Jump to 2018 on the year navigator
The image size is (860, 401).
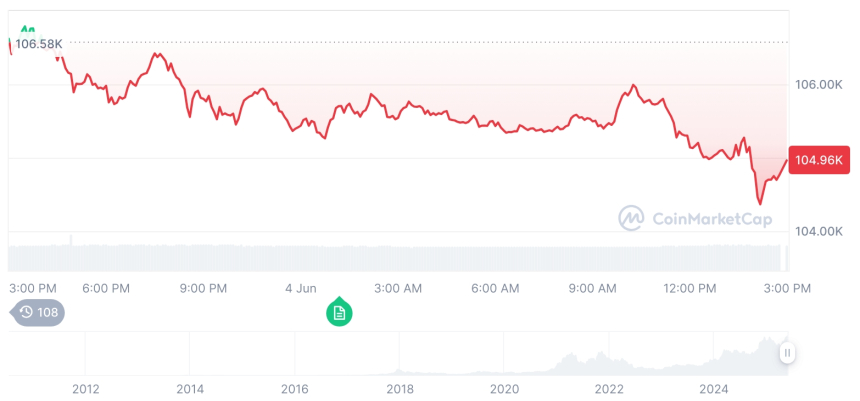click(x=400, y=389)
